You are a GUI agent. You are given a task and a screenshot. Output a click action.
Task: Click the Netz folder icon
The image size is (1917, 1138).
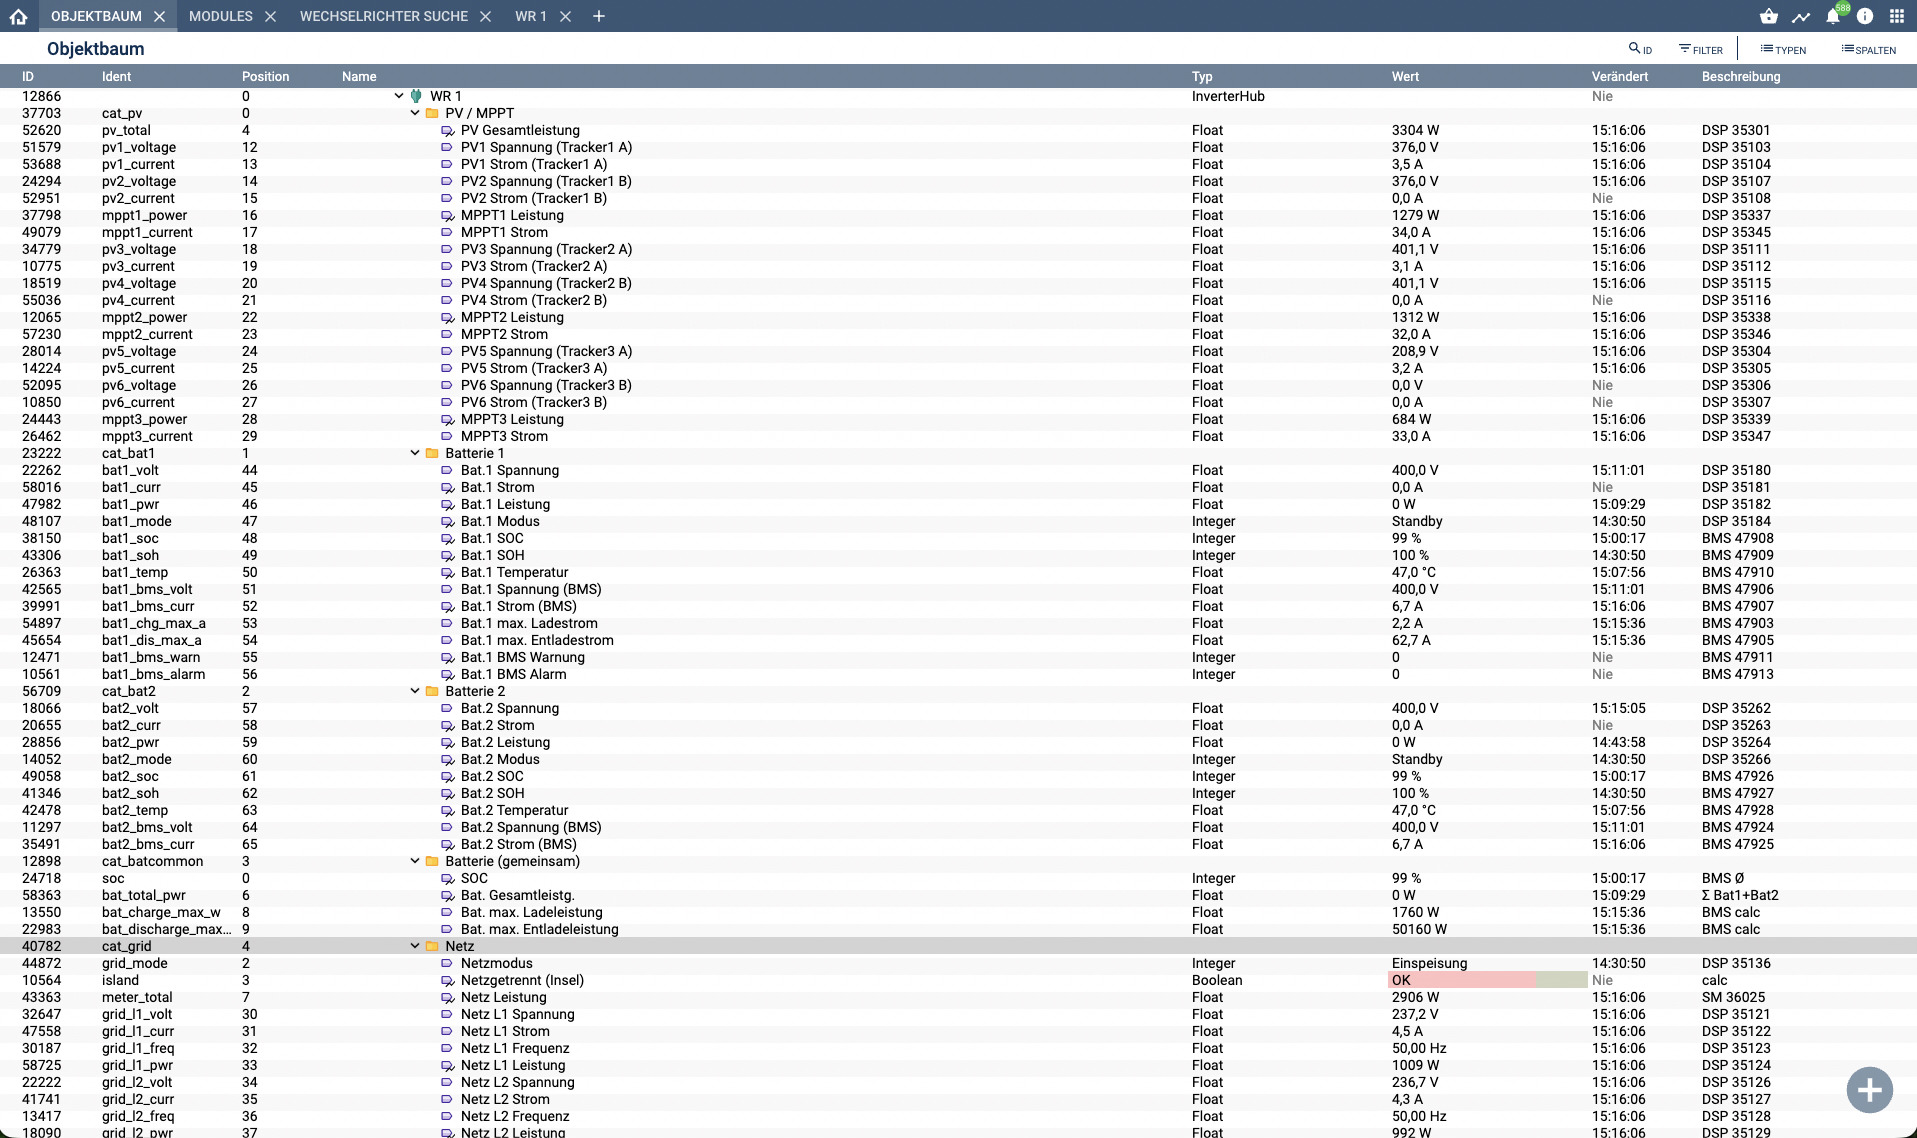tap(432, 946)
